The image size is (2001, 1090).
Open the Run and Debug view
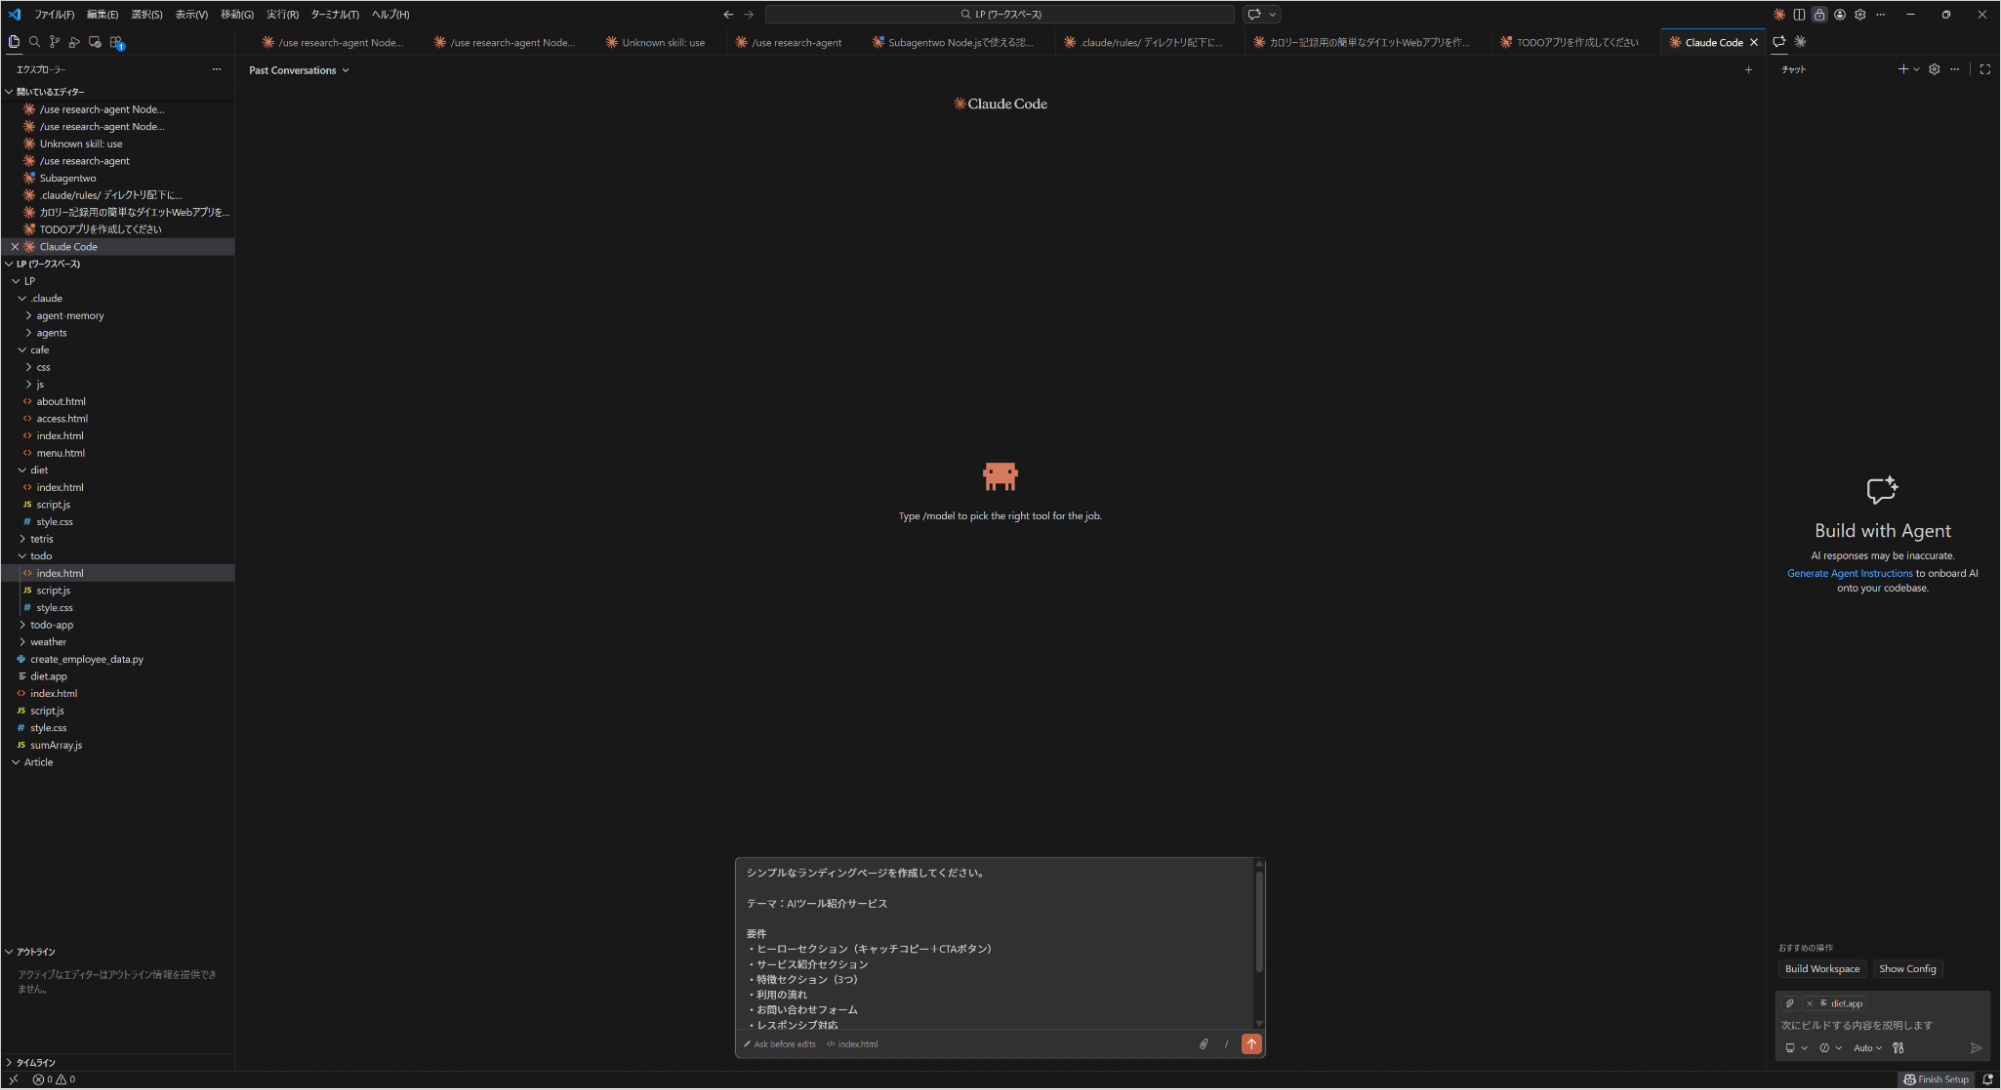(x=75, y=42)
